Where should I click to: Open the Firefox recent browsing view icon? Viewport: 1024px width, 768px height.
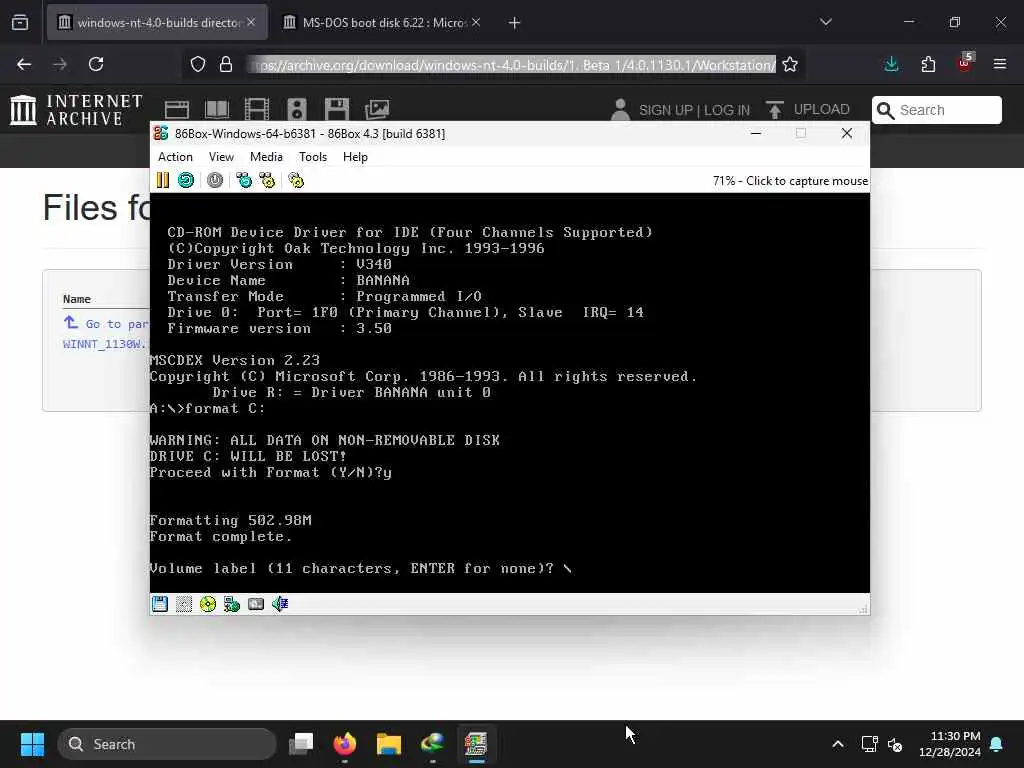[20, 23]
